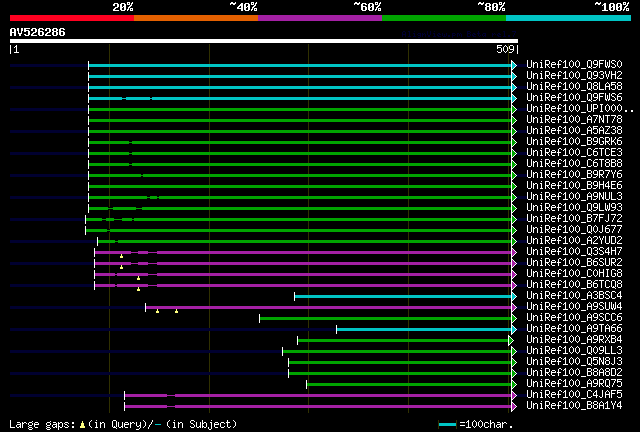Screen dimensions: 640x432
Task: Select the UniRef100_Q5N8J3 text
Action: point(574,362)
